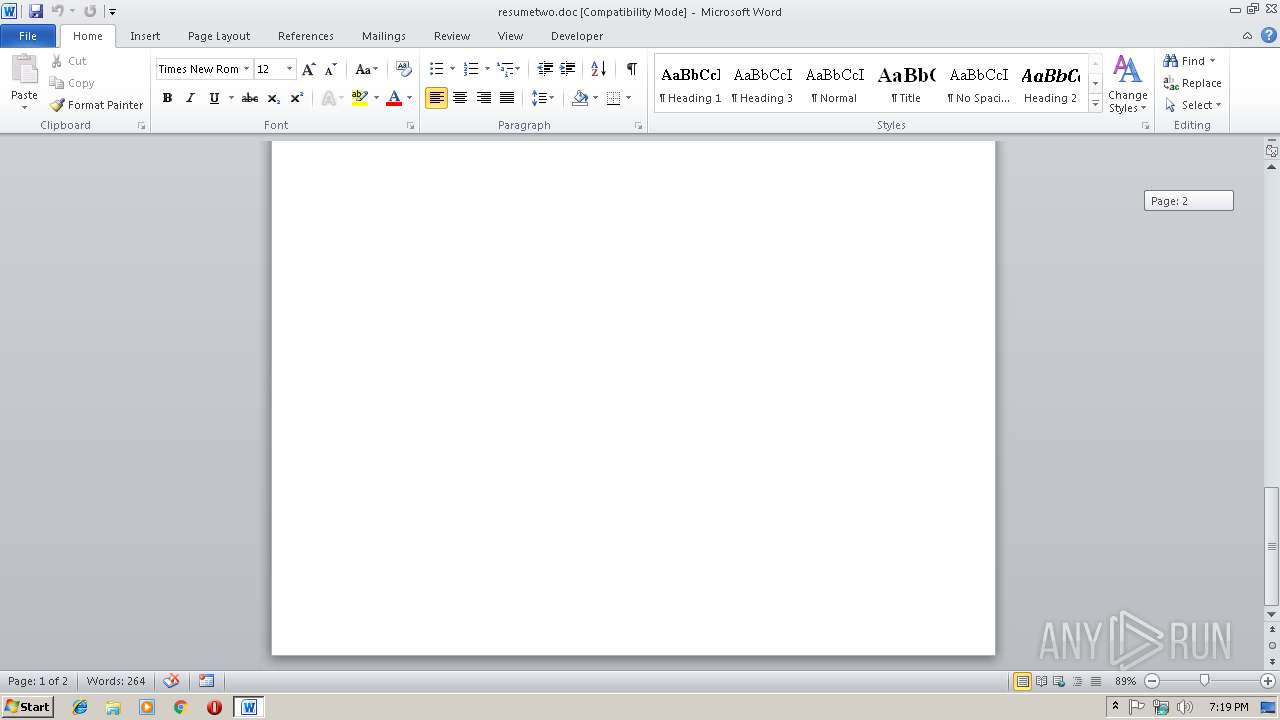Click the Undo icon in quick access toolbar

[57, 11]
